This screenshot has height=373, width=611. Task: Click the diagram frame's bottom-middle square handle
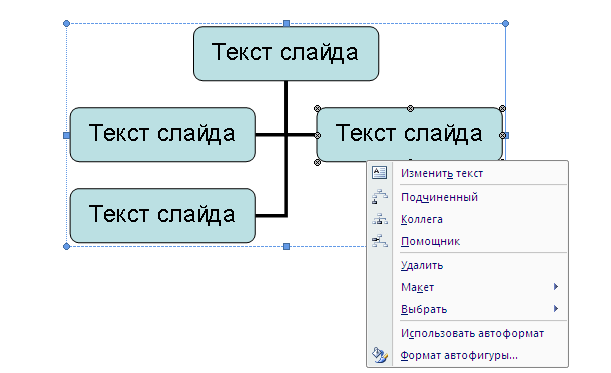(x=286, y=246)
